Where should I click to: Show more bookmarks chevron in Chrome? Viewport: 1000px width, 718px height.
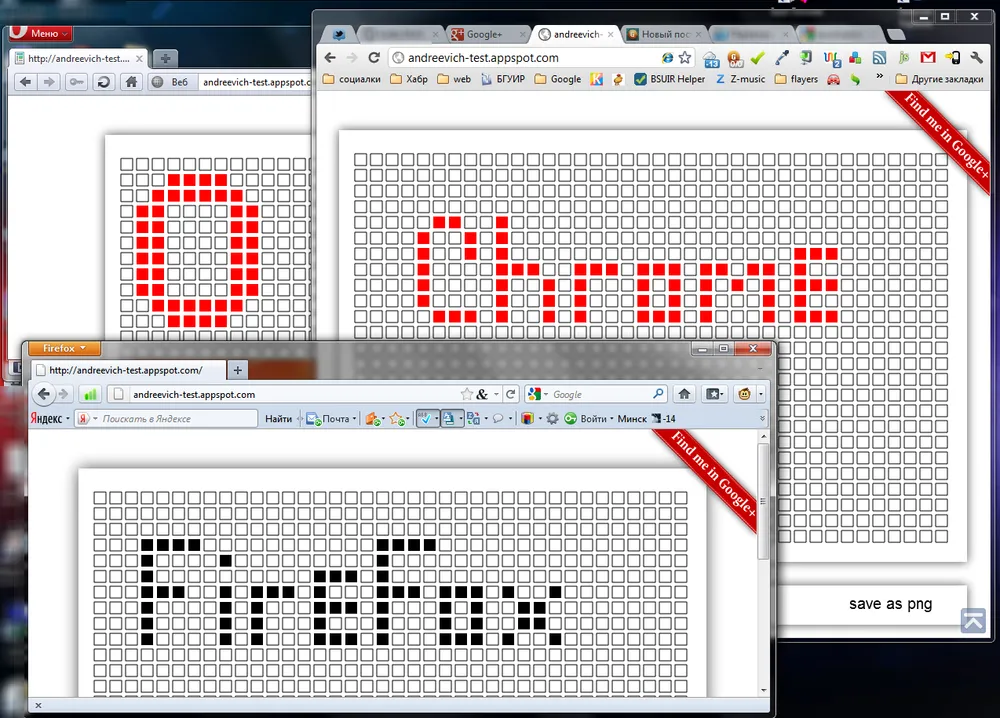(879, 77)
